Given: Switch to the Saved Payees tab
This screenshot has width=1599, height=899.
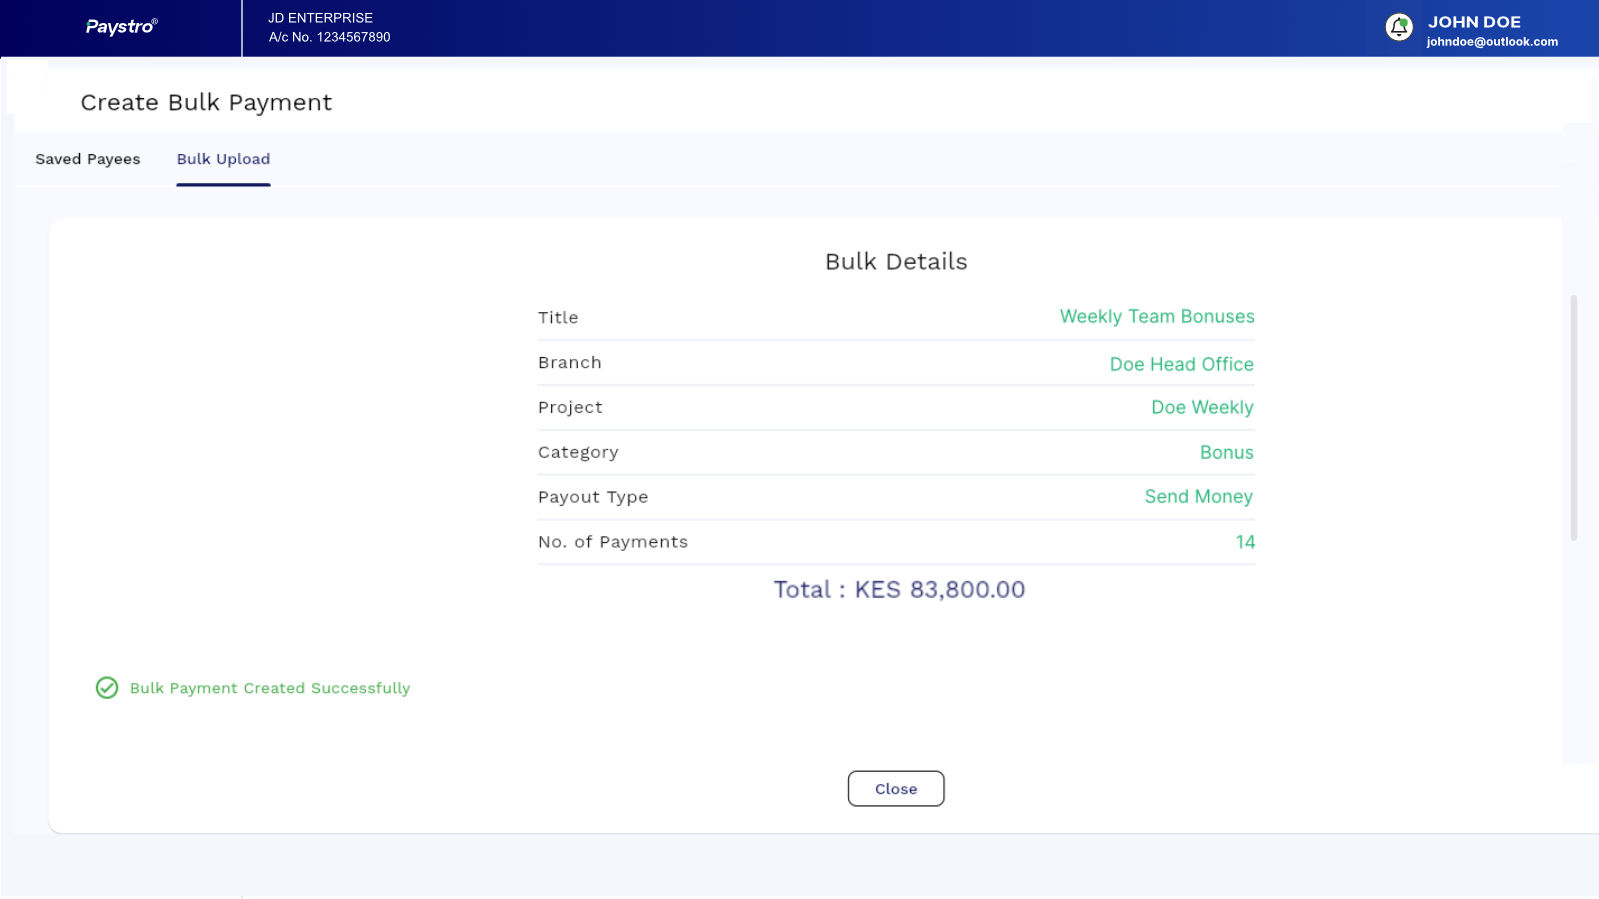Looking at the screenshot, I should (88, 159).
